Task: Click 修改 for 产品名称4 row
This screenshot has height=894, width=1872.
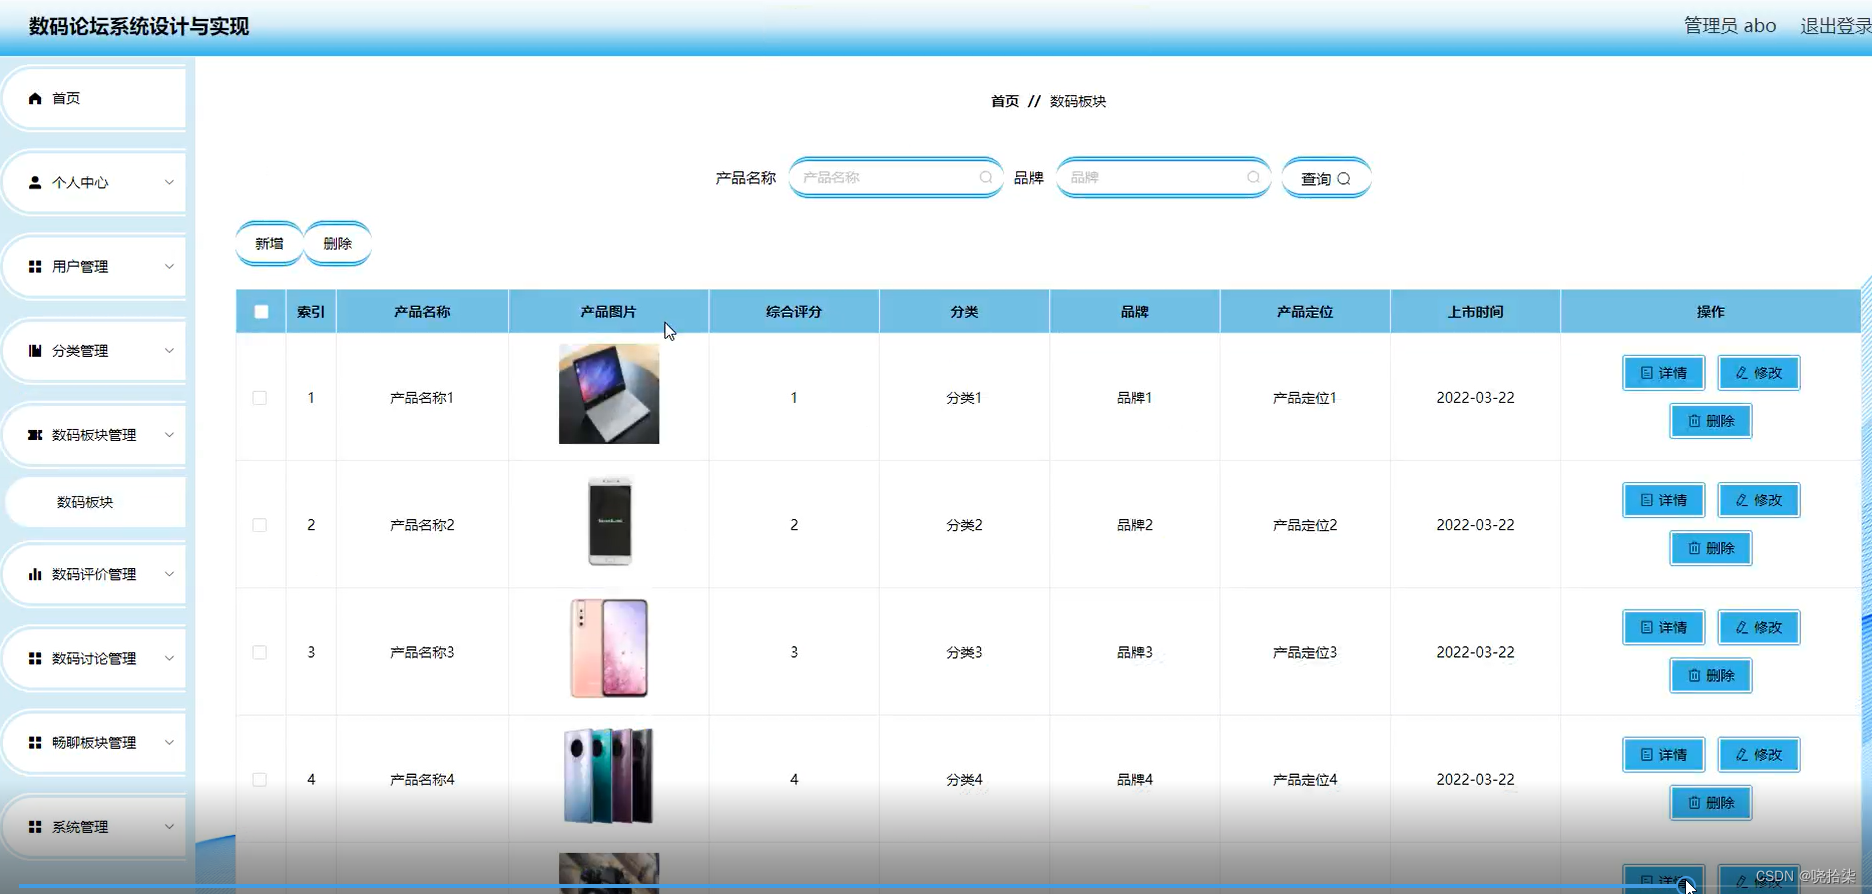Action: pos(1759,754)
